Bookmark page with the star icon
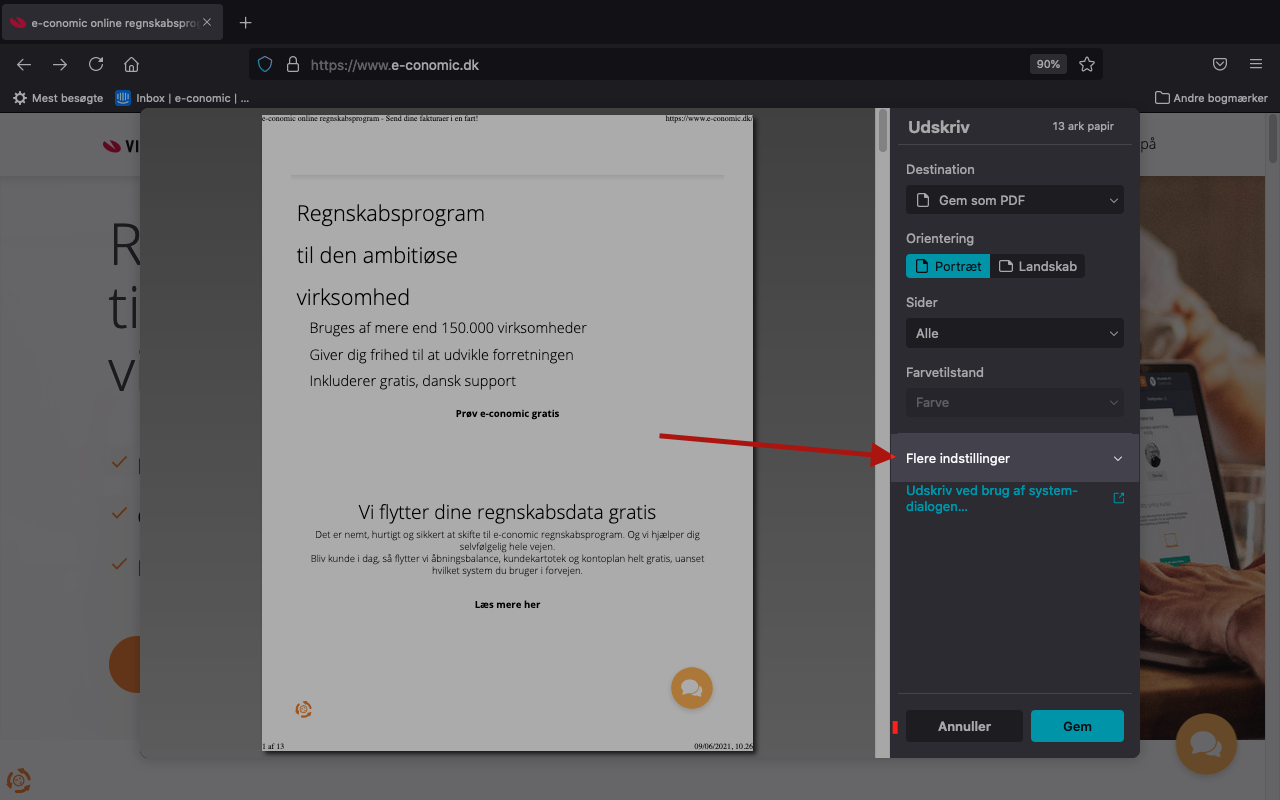 (x=1087, y=64)
